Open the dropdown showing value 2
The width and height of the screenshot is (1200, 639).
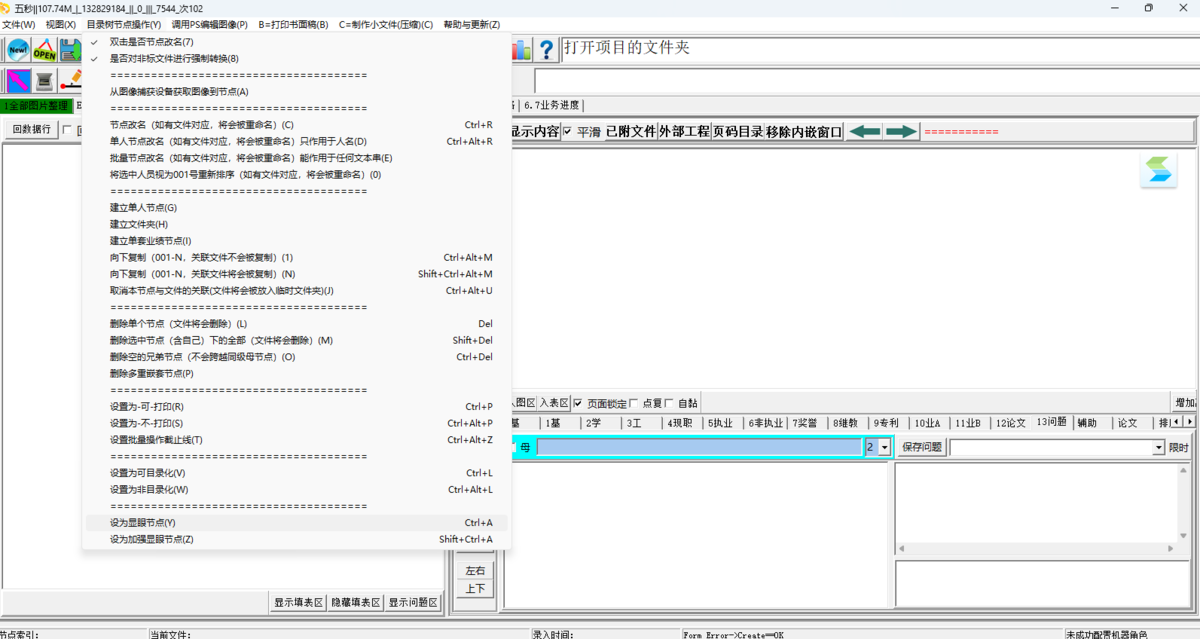pos(884,447)
